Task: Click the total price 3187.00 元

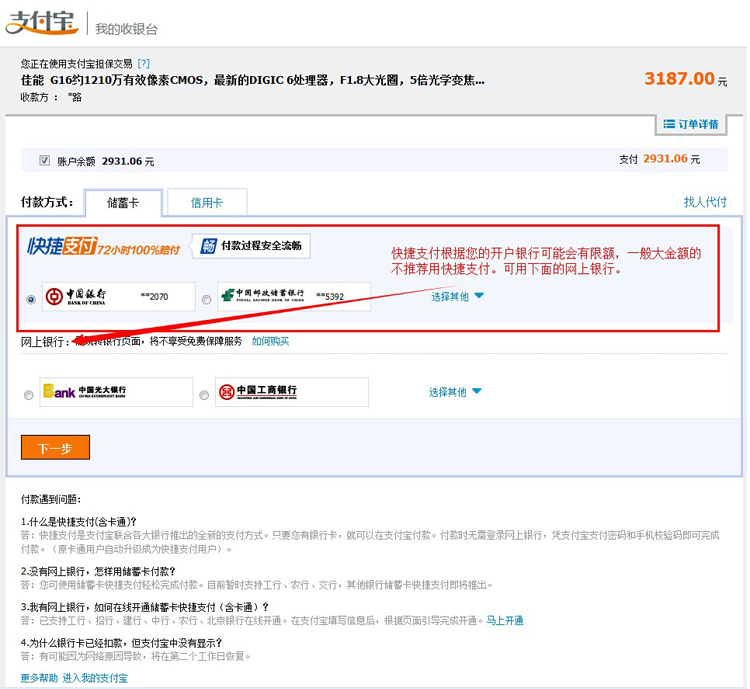Action: (685, 79)
